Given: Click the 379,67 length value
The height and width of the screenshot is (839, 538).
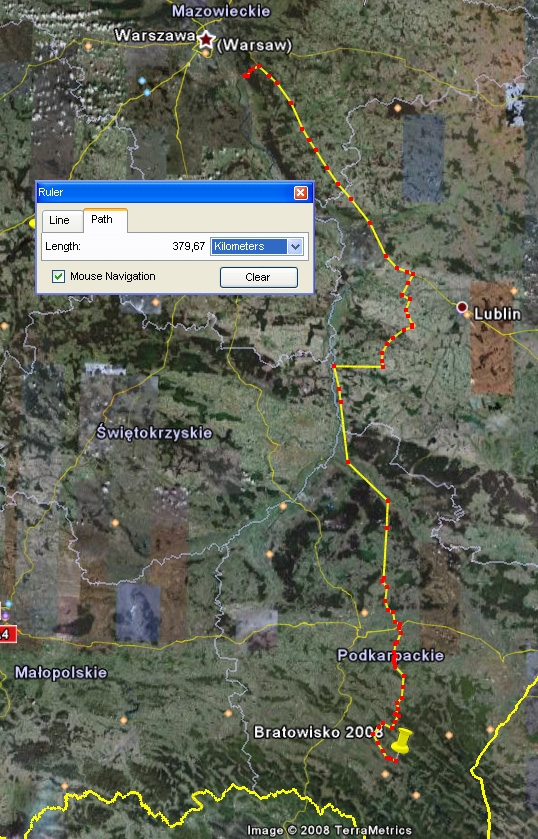Looking at the screenshot, I should point(188,246).
